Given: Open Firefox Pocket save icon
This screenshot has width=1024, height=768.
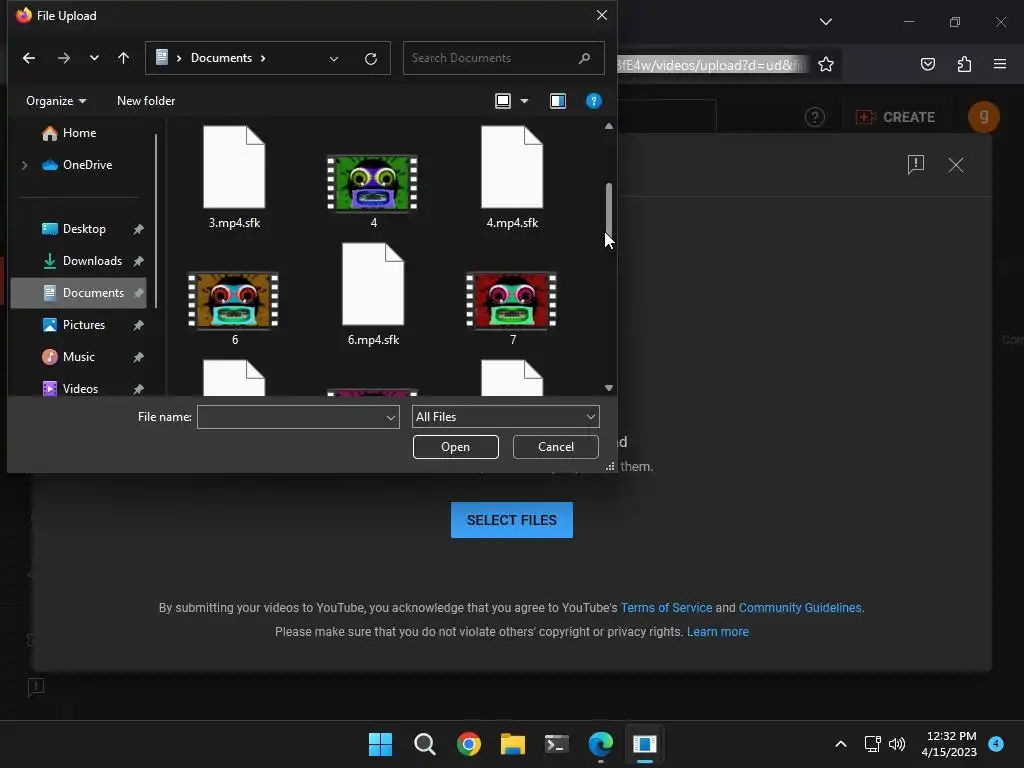Looking at the screenshot, I should tap(927, 64).
